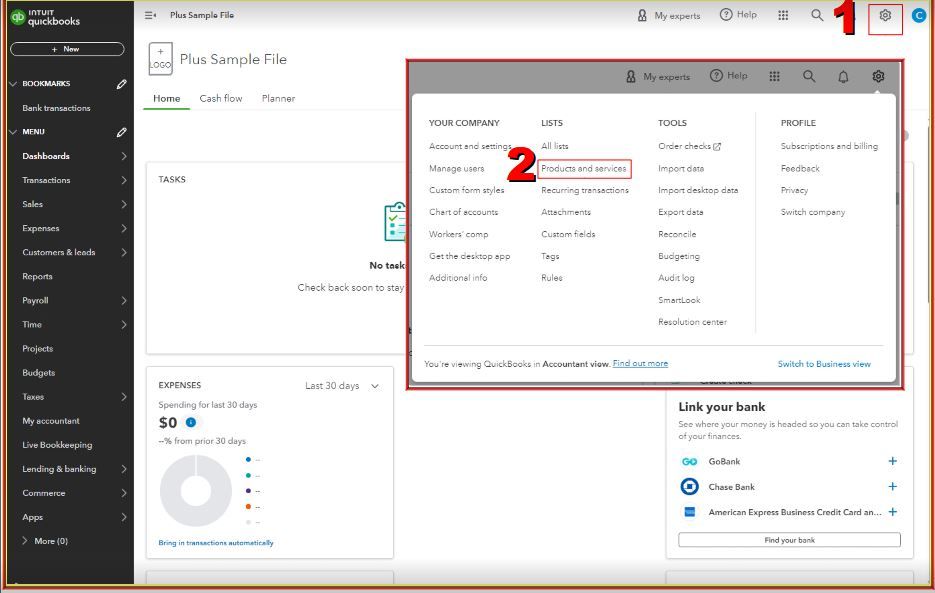Expand the Customers & leads submenu arrow
Screen dimensions: 935x593
123,252
